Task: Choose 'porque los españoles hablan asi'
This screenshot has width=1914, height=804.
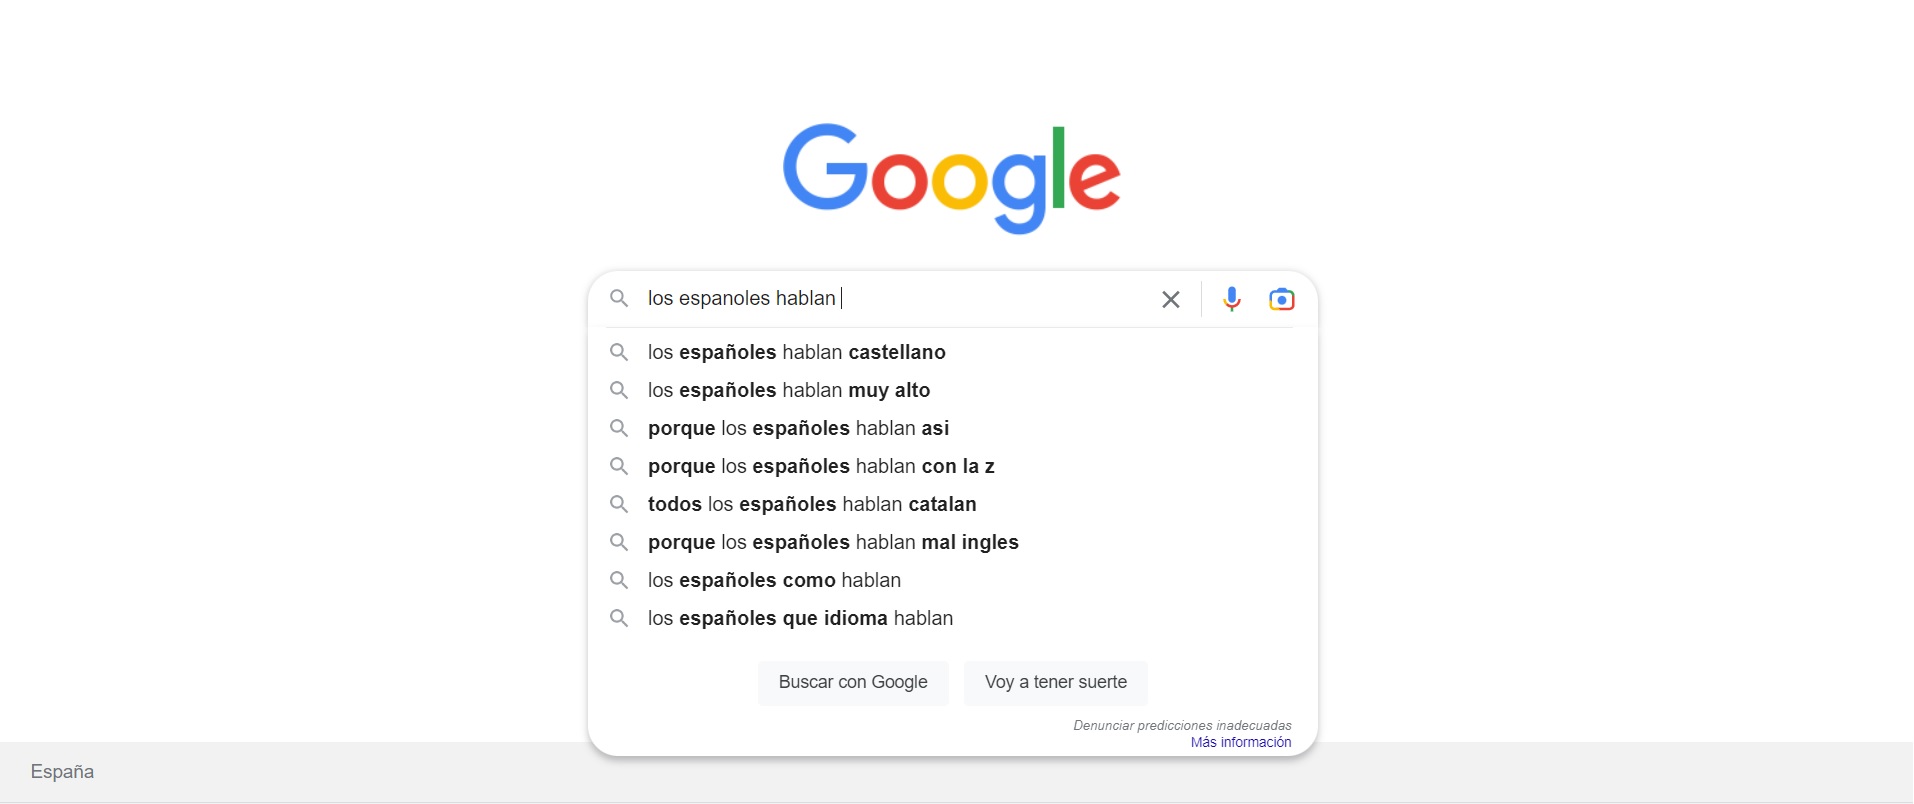Action: pos(798,428)
